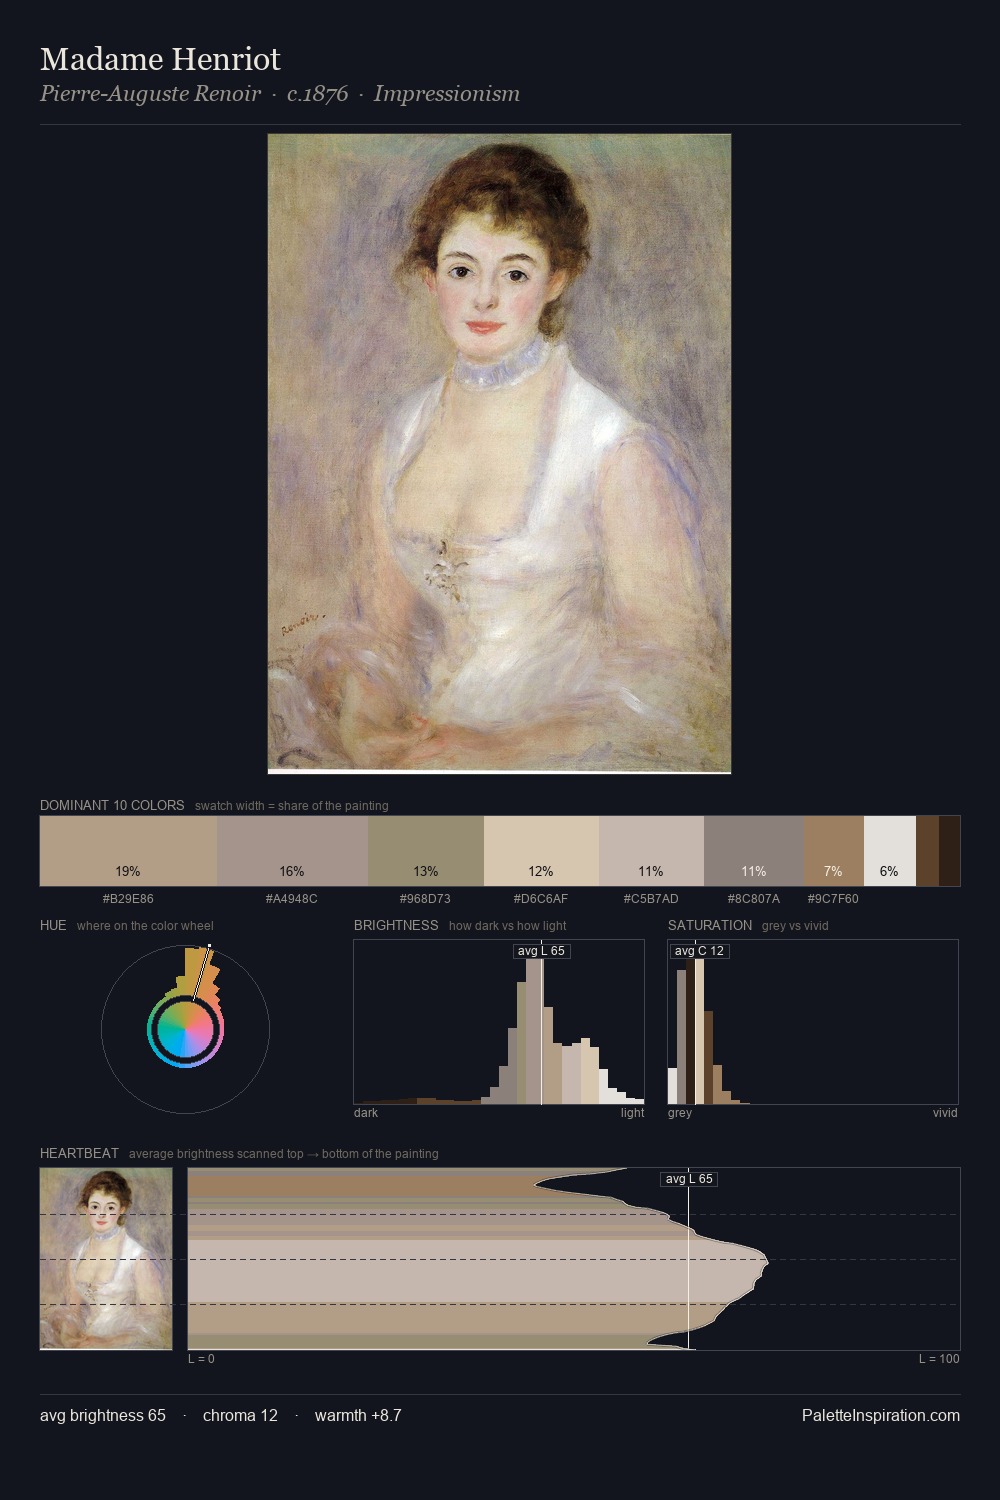Select the first 11% swatch #C5B7AD

tap(651, 851)
